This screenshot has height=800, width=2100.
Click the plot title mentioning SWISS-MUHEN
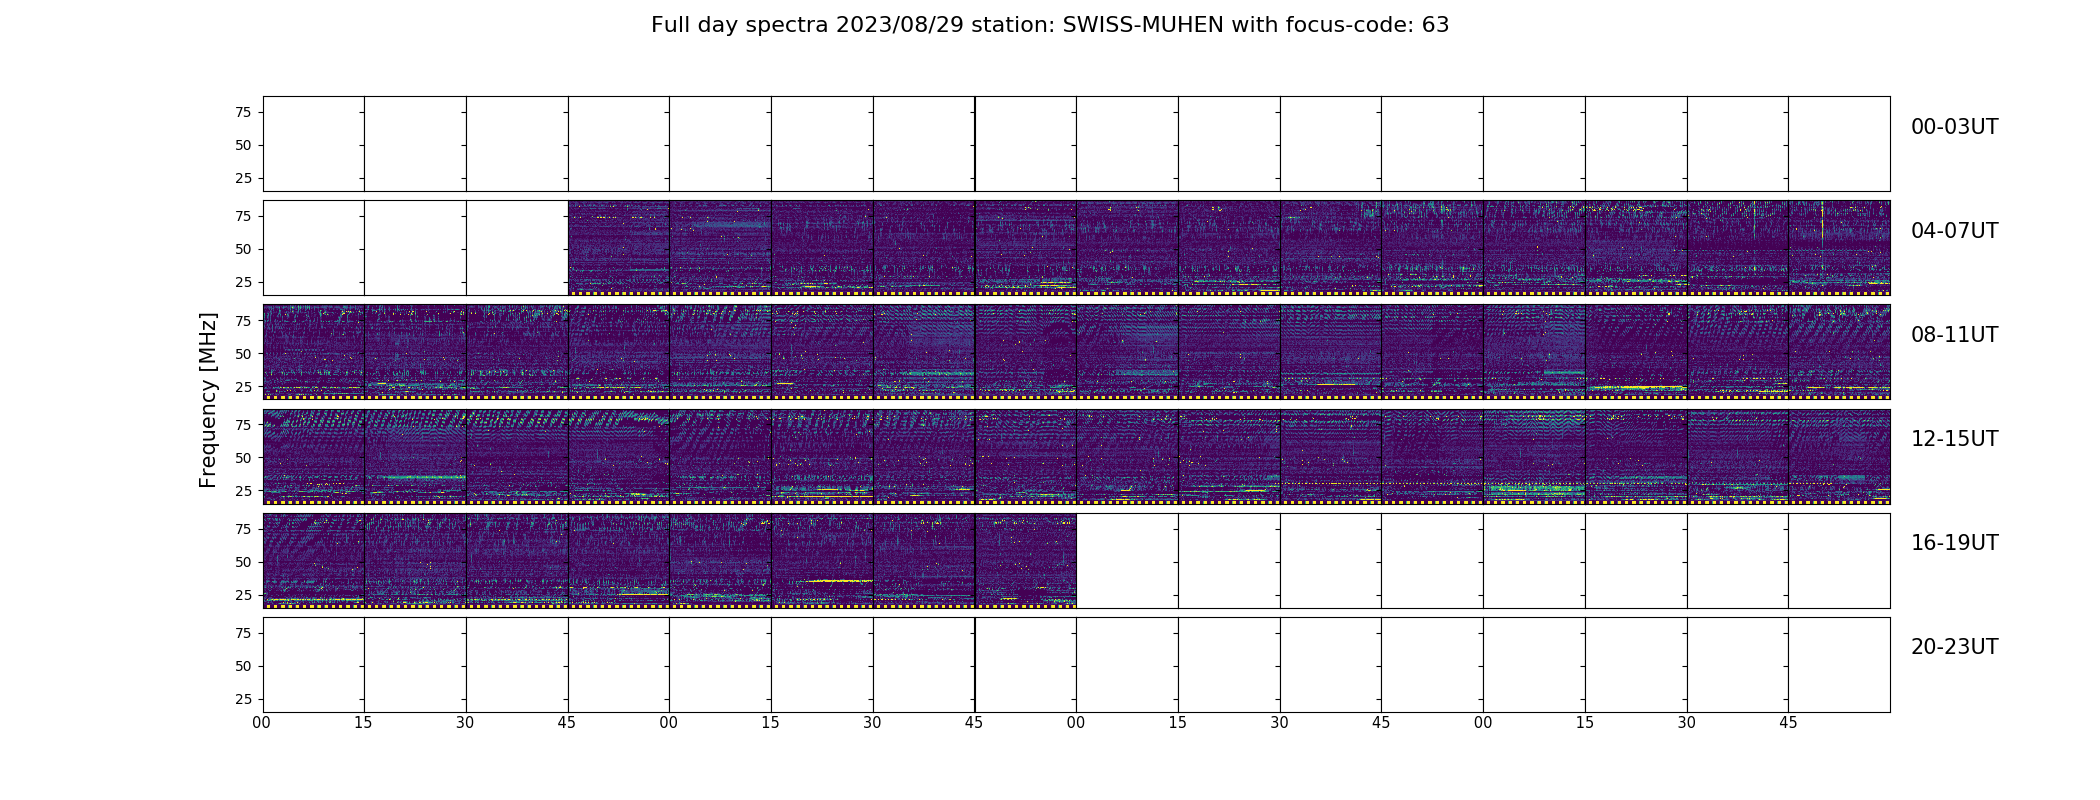(1050, 25)
